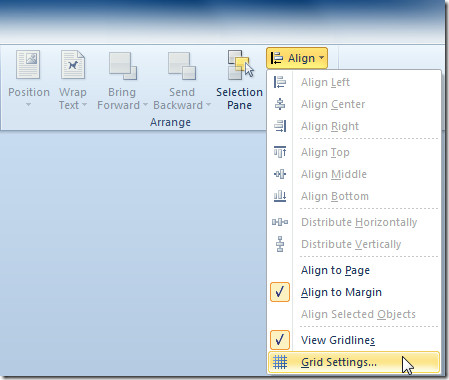This screenshot has height=380, width=449.
Task: Click the Align Center icon
Action: 280,104
